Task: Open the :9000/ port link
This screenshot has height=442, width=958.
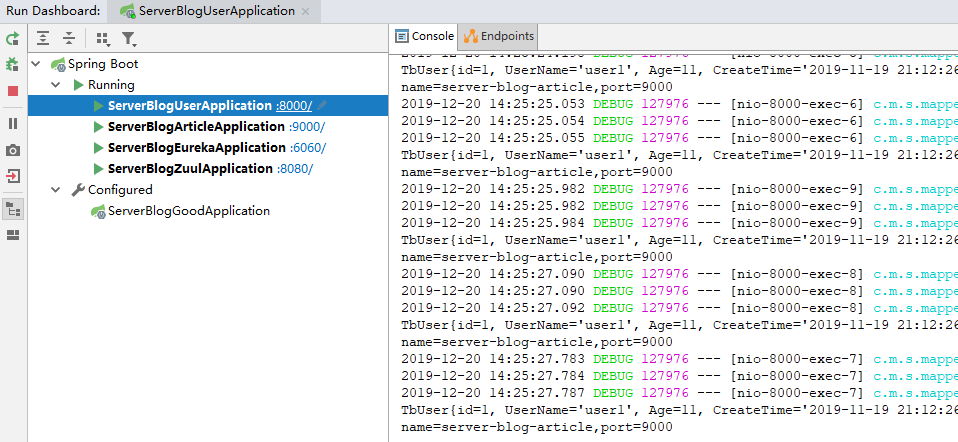Action: (307, 127)
